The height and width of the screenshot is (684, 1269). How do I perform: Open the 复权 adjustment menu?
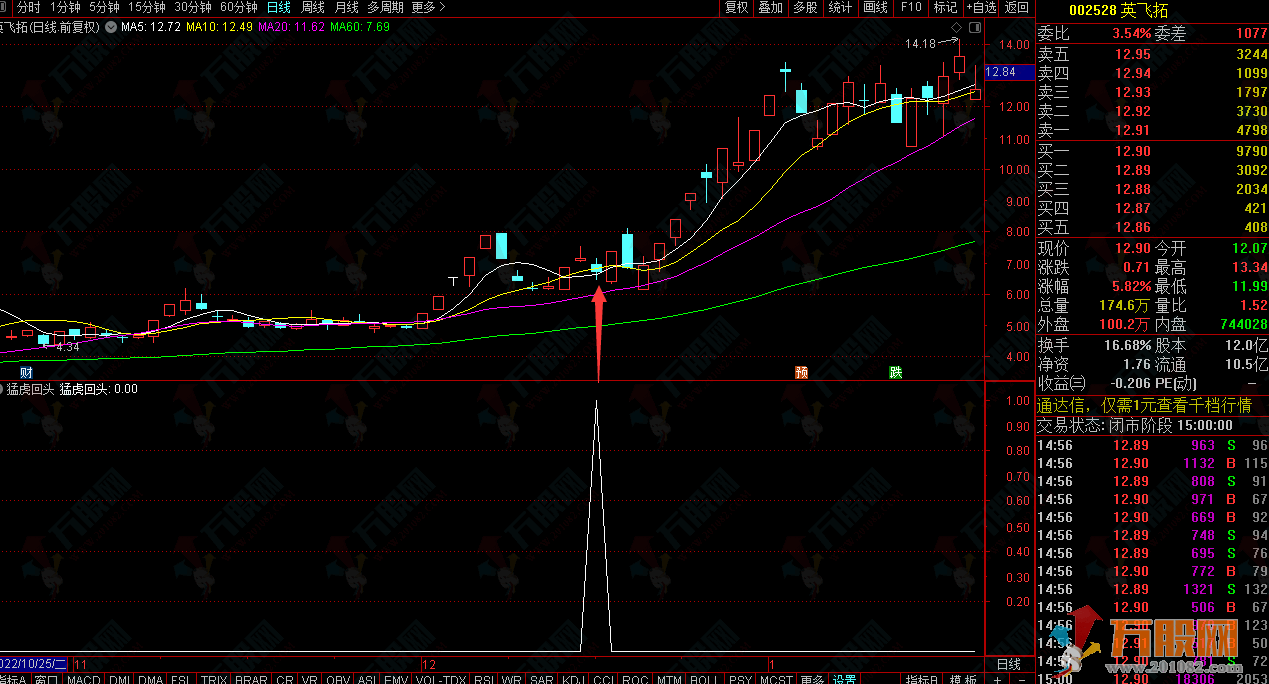coord(736,7)
